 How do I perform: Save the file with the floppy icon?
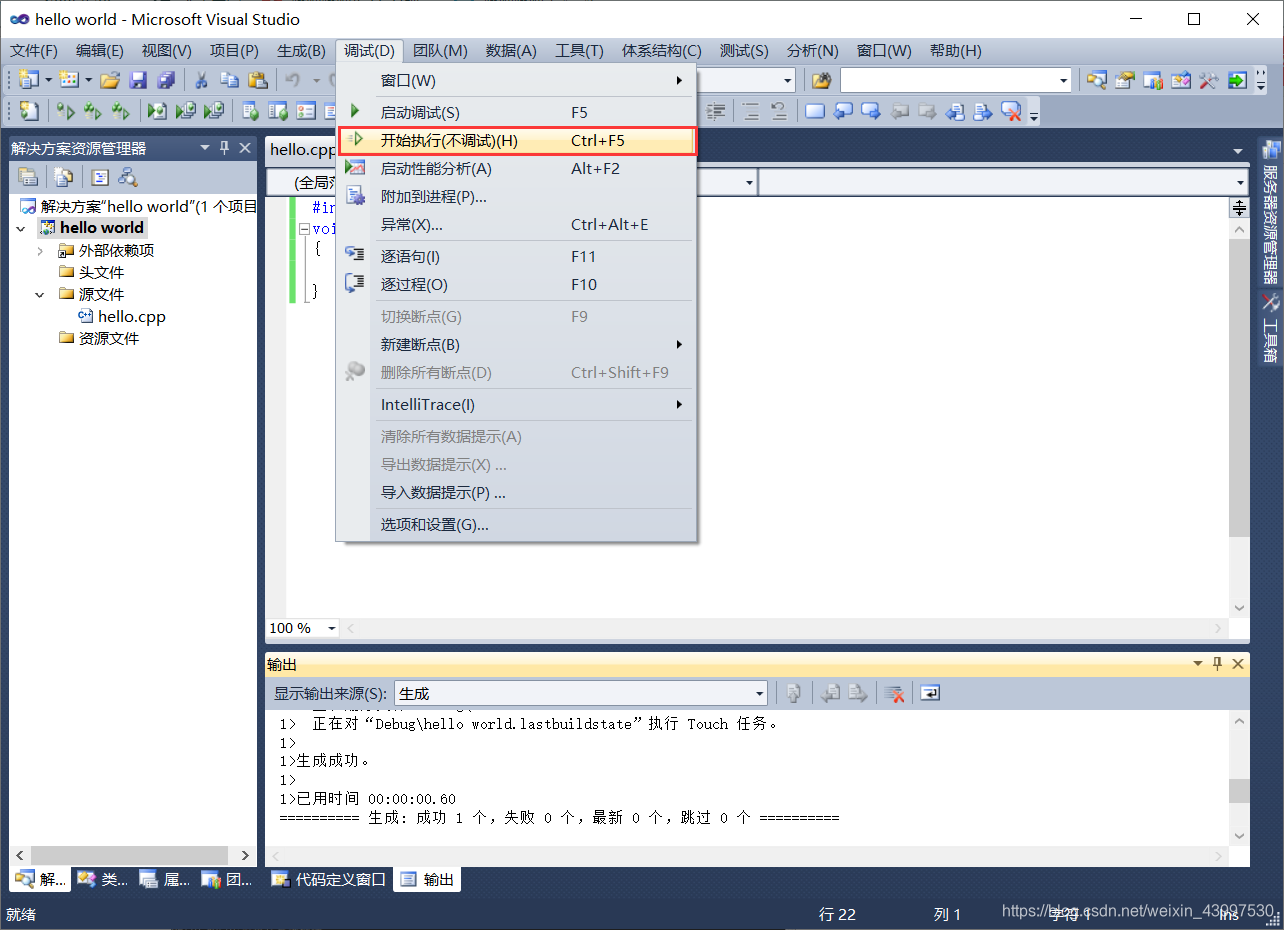click(x=138, y=80)
